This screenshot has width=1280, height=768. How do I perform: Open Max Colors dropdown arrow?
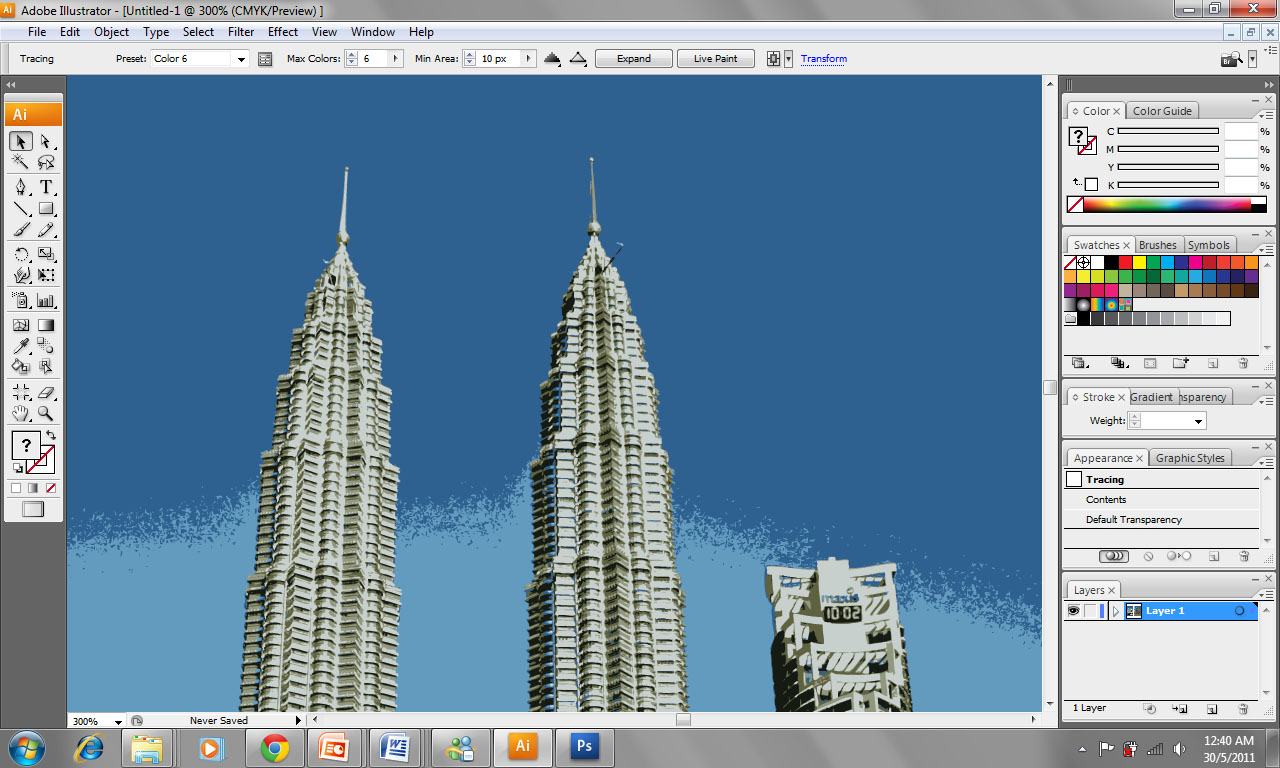(x=396, y=59)
